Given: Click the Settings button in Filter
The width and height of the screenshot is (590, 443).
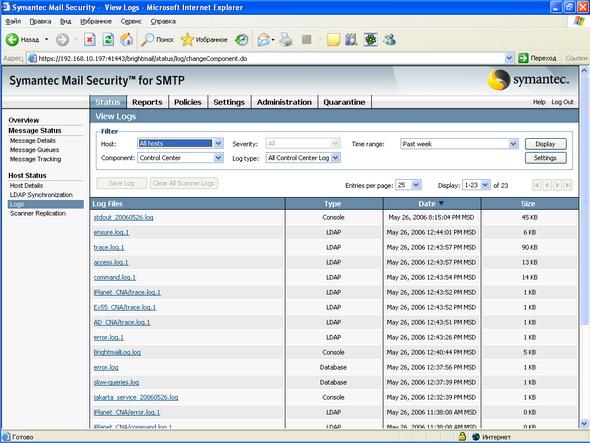Looking at the screenshot, I should (546, 158).
